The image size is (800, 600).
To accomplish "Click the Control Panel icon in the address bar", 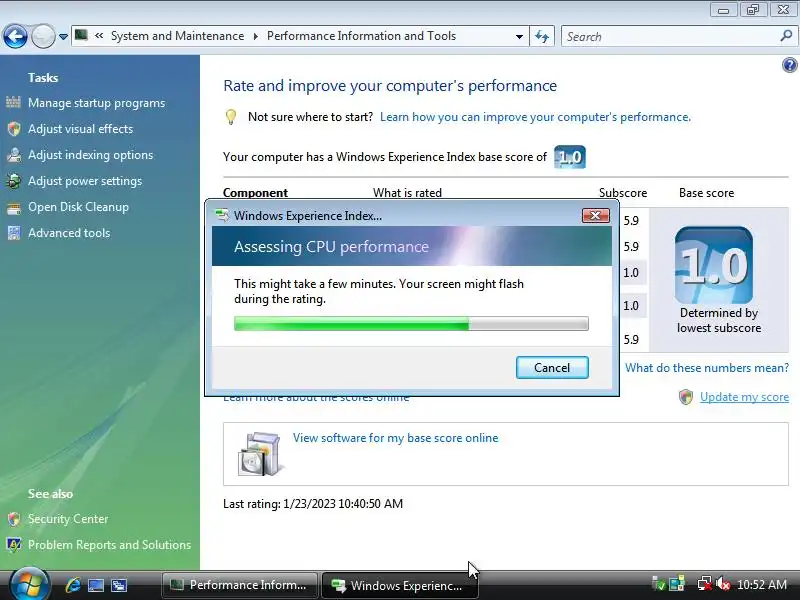I will coord(81,35).
